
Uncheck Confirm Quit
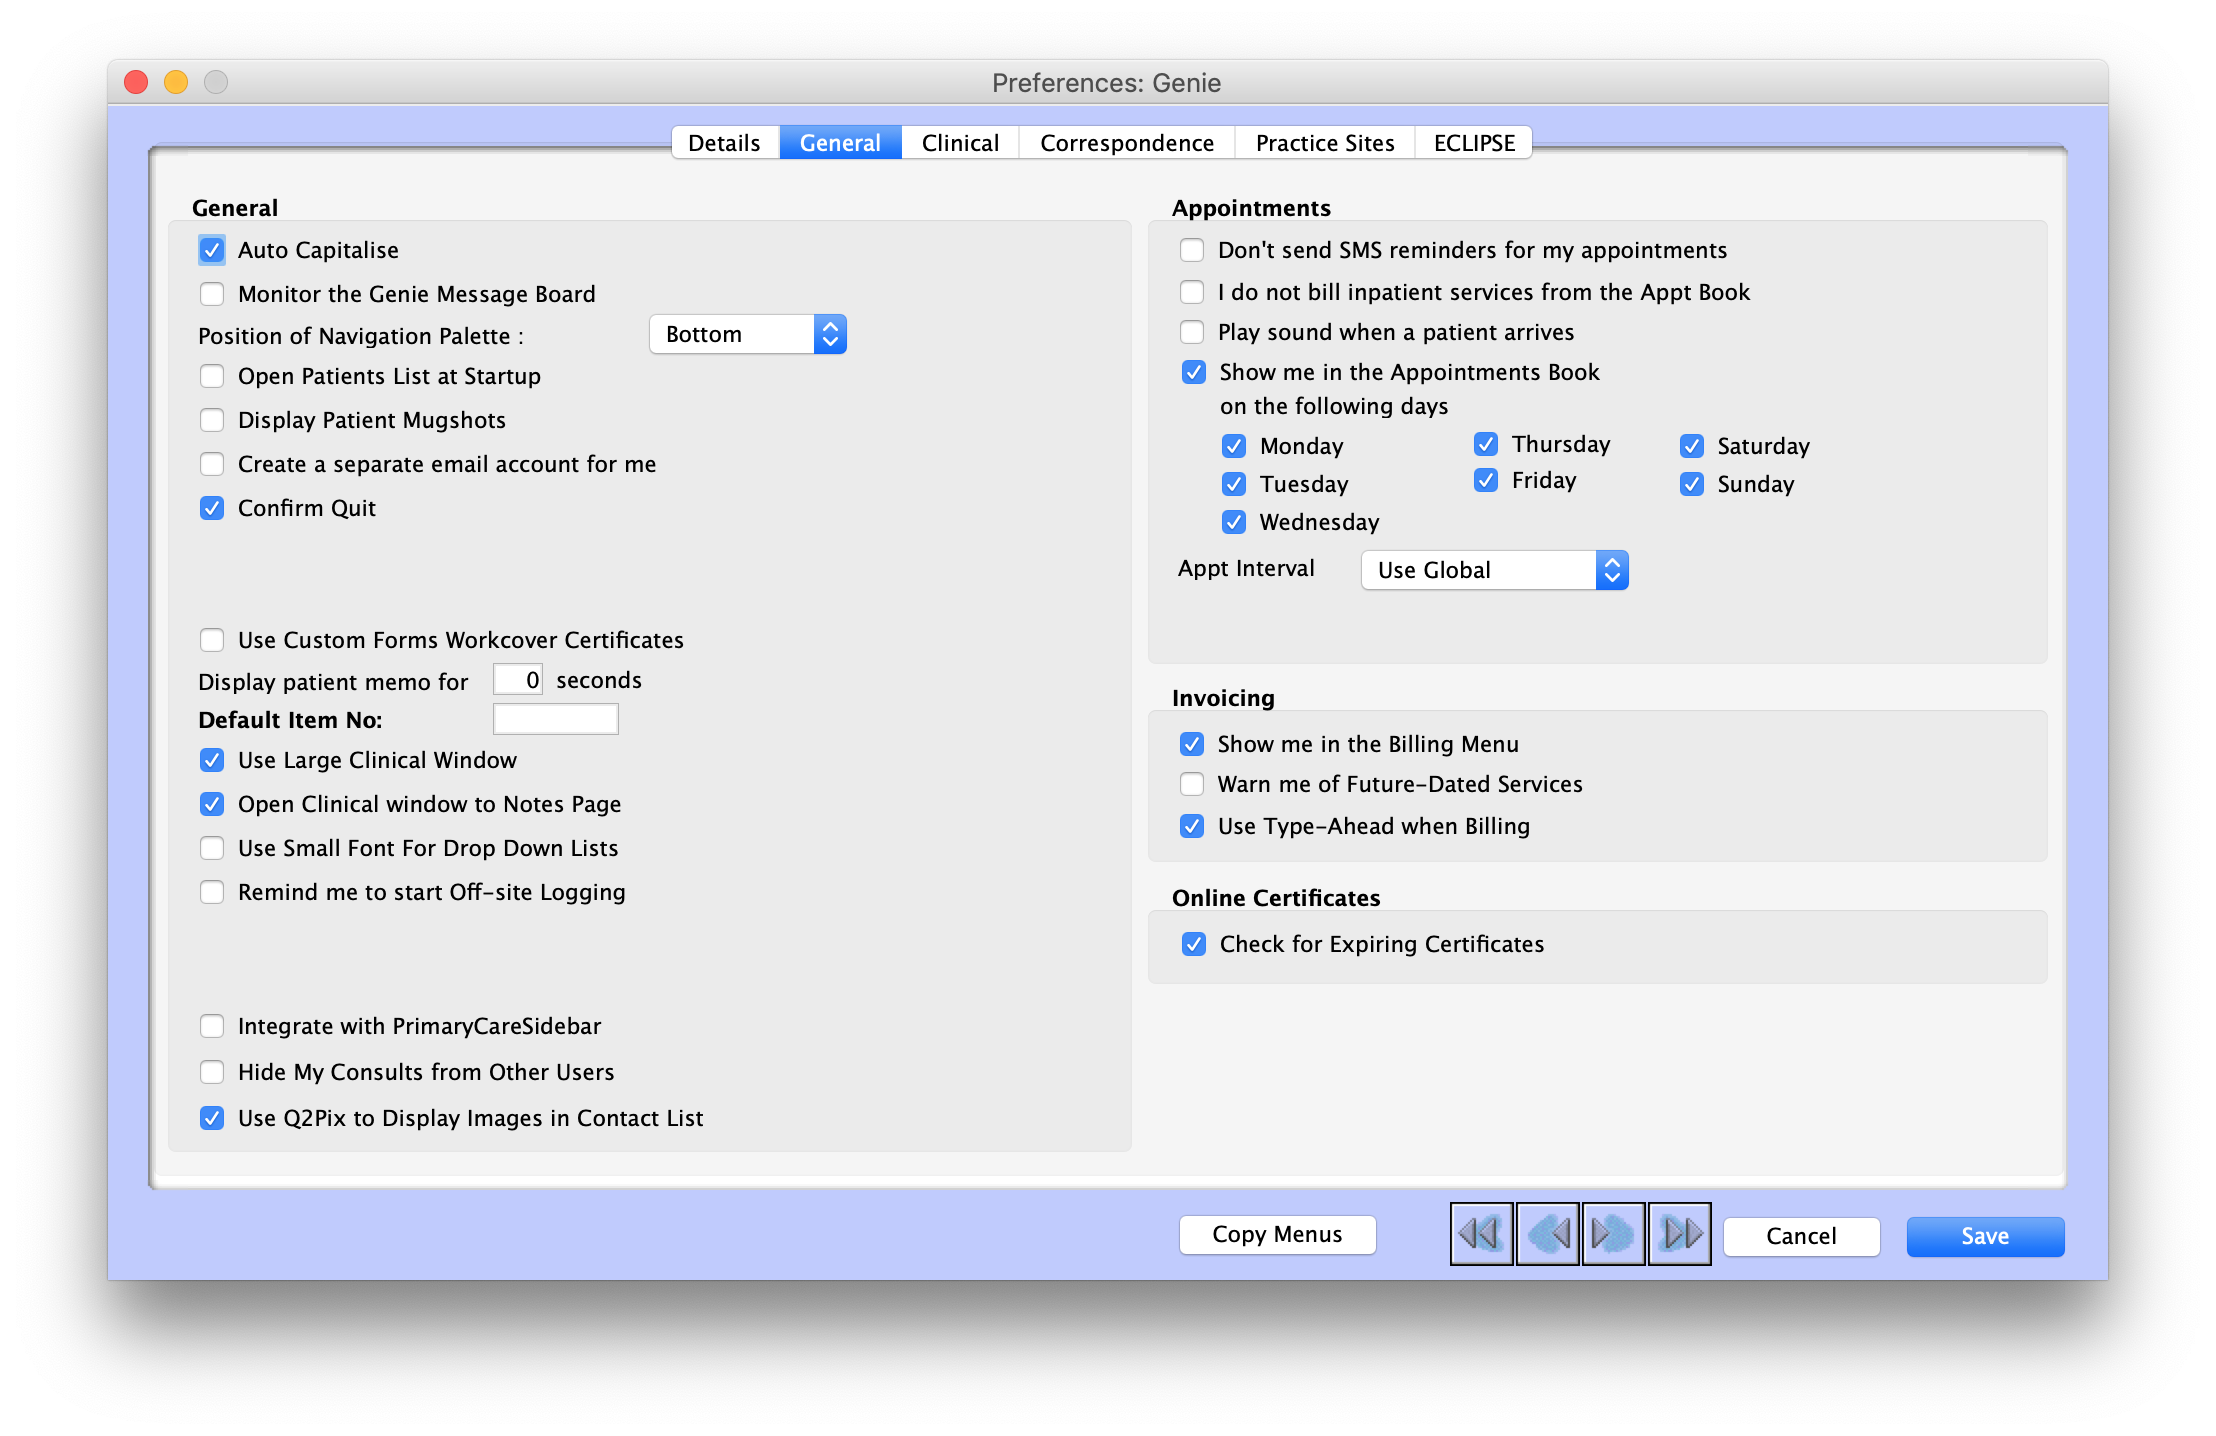pyautogui.click(x=212, y=507)
